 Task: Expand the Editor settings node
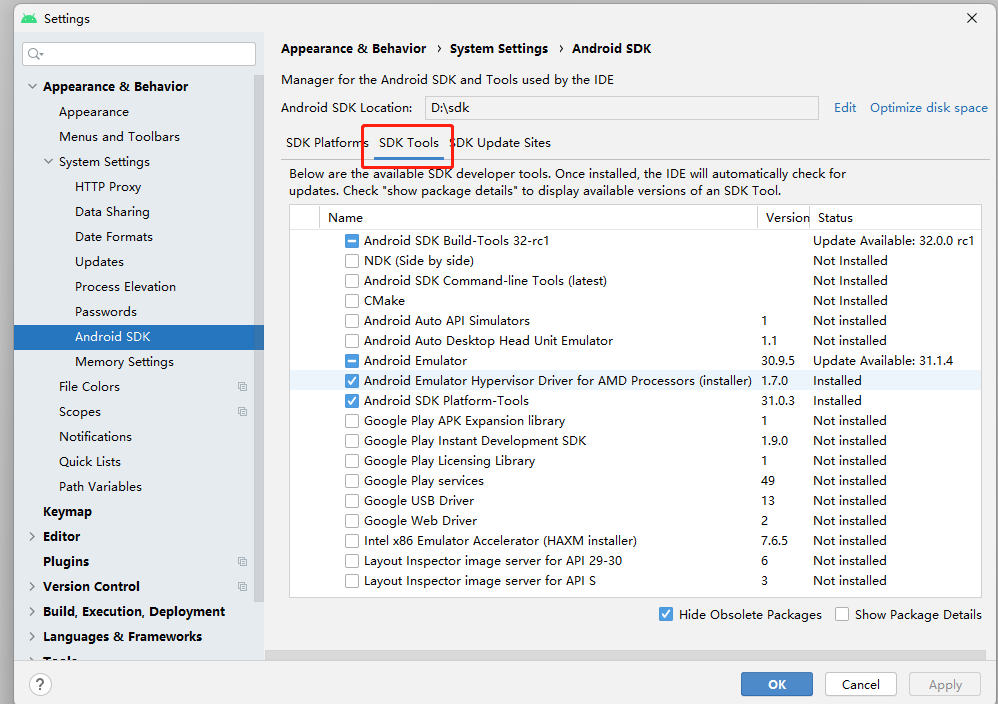click(x=32, y=537)
